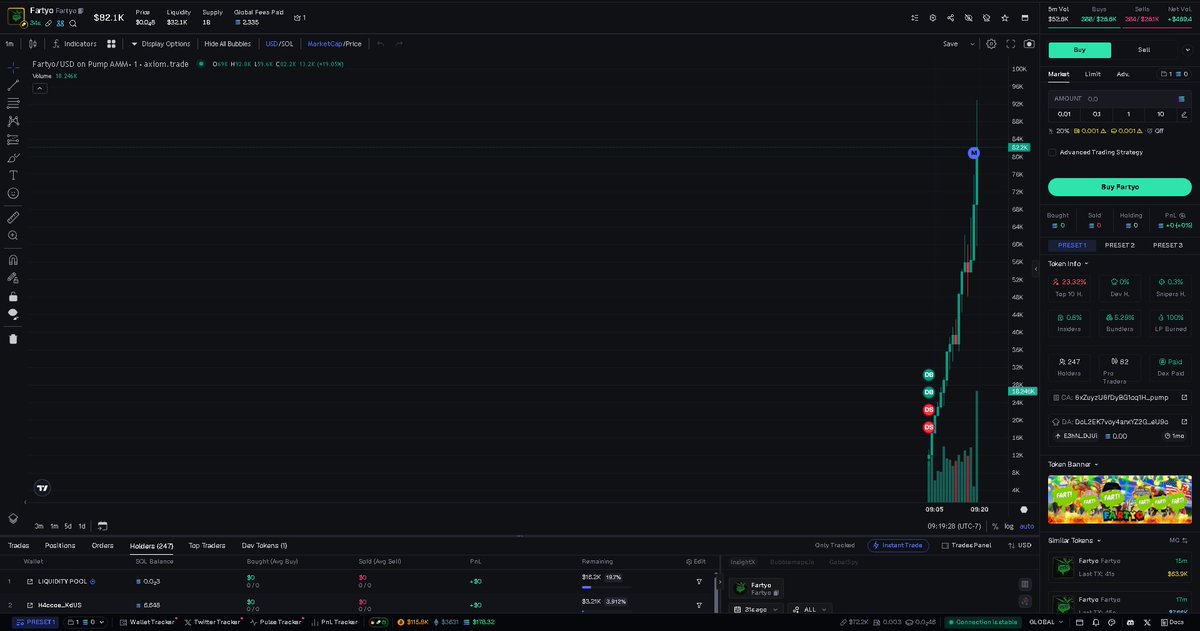This screenshot has height=631, width=1200.
Task: Select PRESET 2
Action: 1120,245
